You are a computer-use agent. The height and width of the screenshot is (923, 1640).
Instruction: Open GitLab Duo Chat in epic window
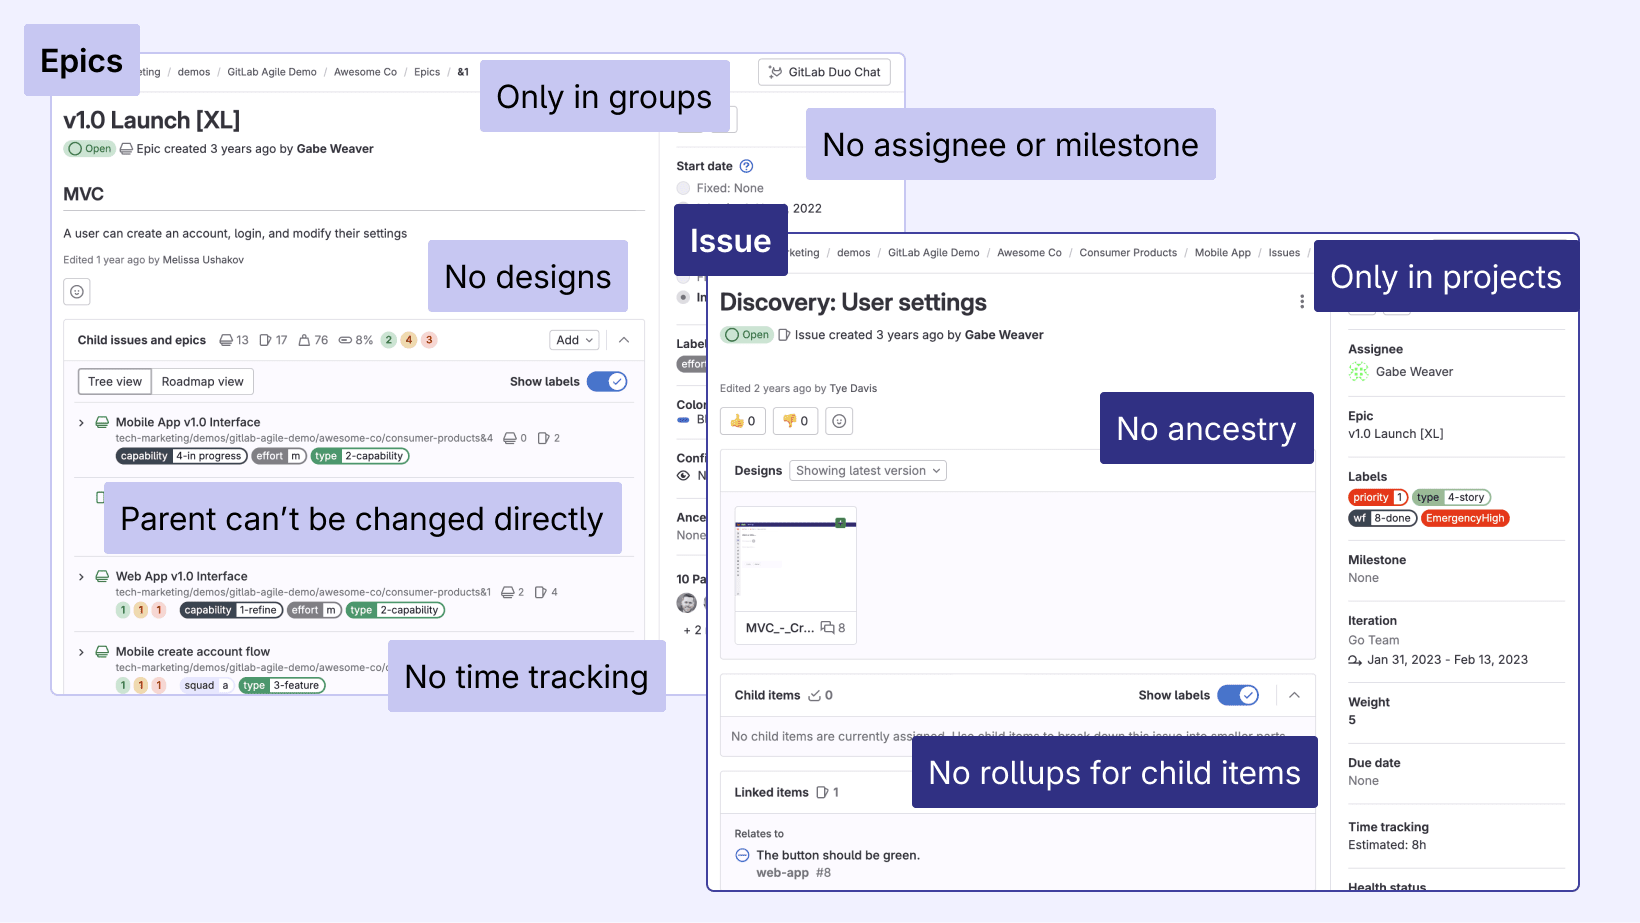tap(824, 72)
